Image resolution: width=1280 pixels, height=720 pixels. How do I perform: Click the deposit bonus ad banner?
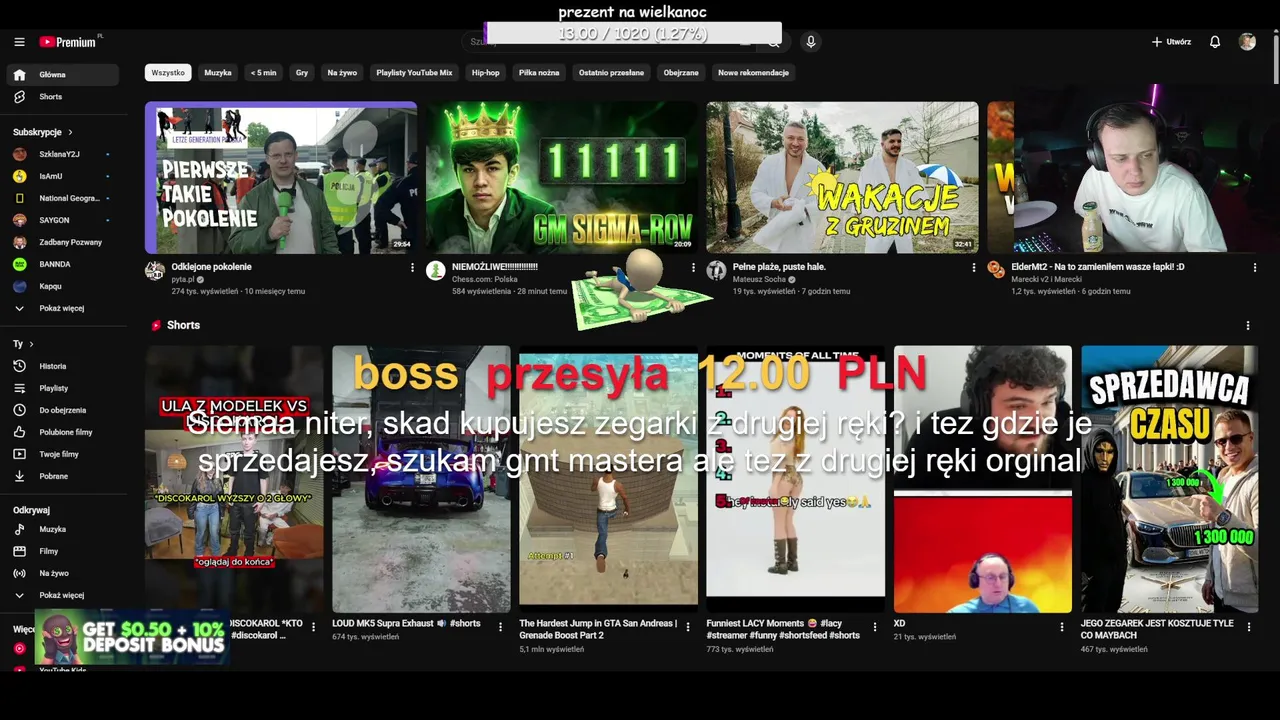point(132,637)
